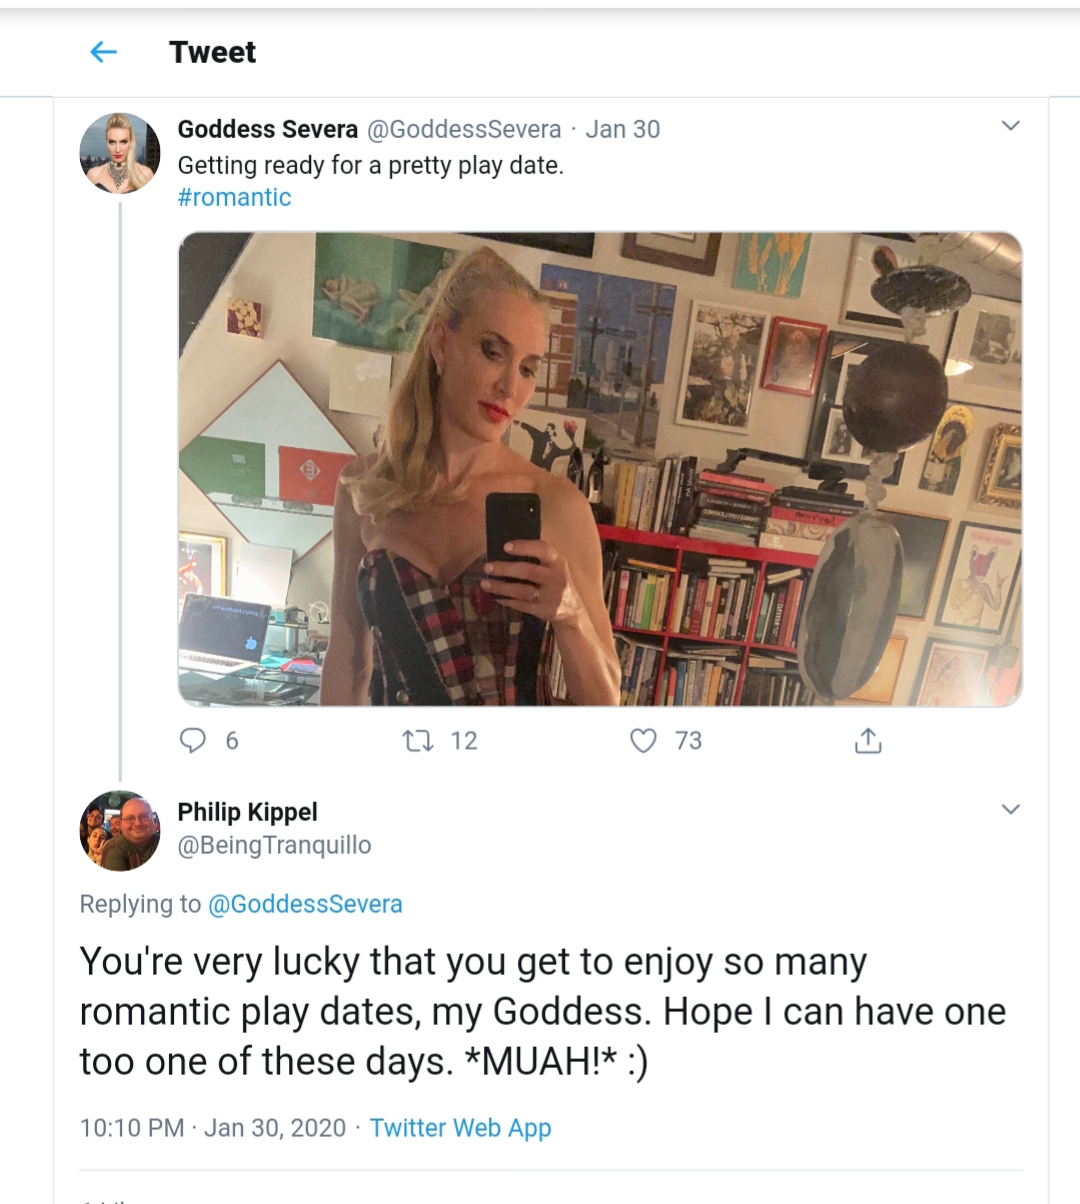Expand the chevron menu on Philip Kippel's reply

click(1011, 808)
